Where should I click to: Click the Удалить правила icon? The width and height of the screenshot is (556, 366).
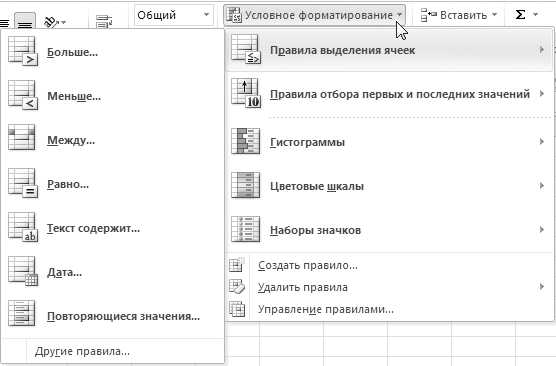tap(237, 287)
